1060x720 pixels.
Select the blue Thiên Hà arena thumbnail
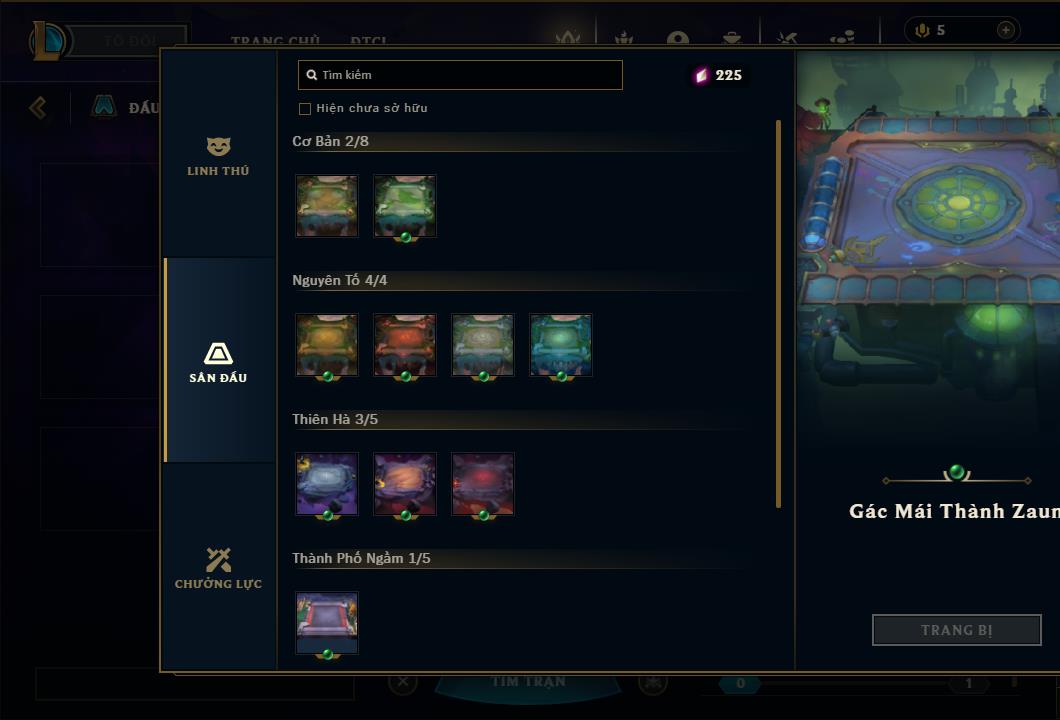click(x=327, y=484)
